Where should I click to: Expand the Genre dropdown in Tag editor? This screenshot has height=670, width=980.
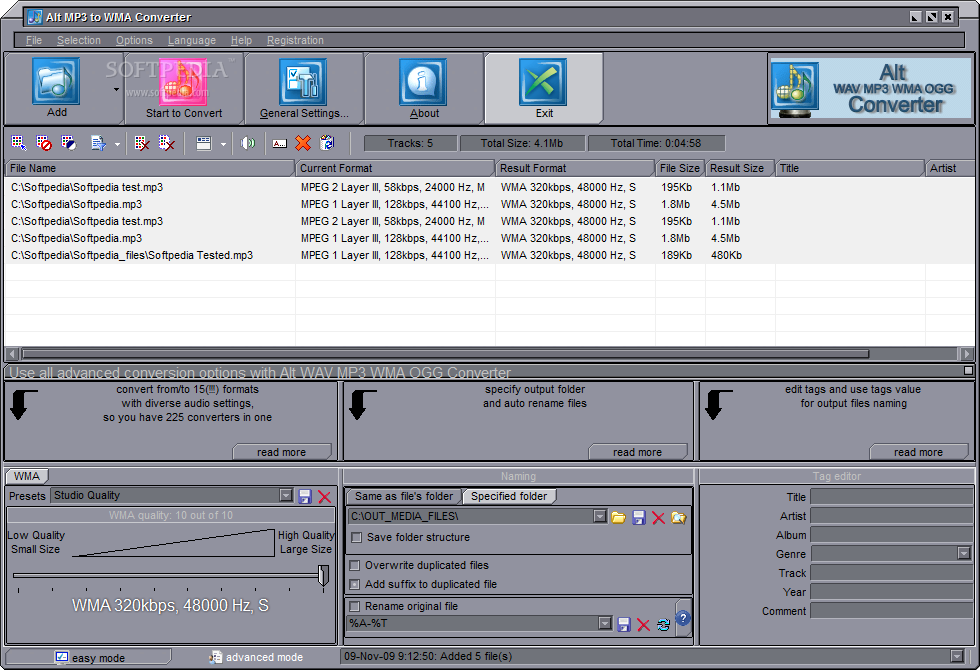pos(964,553)
